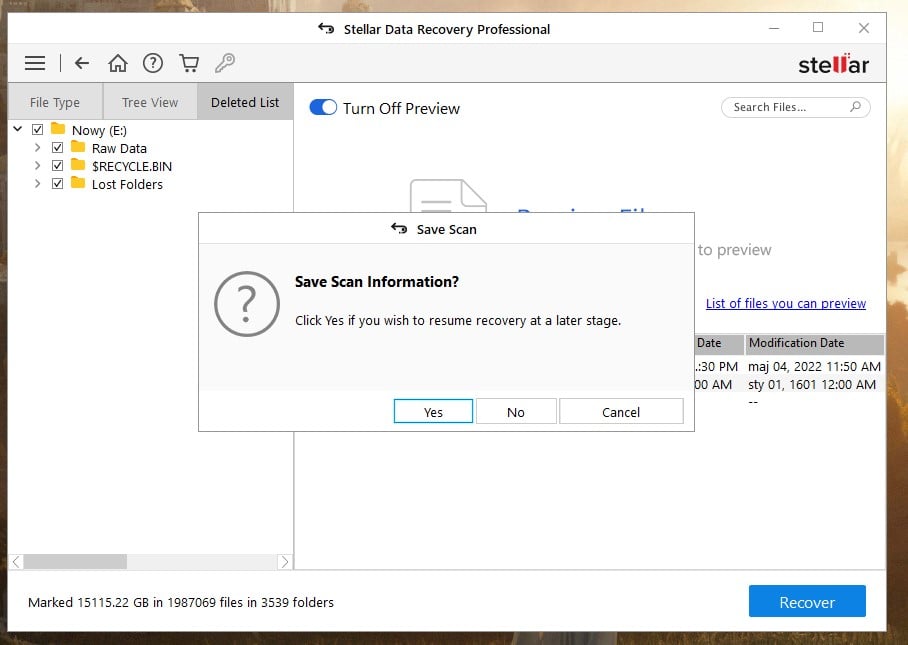
Task: Open the Help question mark icon
Action: coord(153,63)
